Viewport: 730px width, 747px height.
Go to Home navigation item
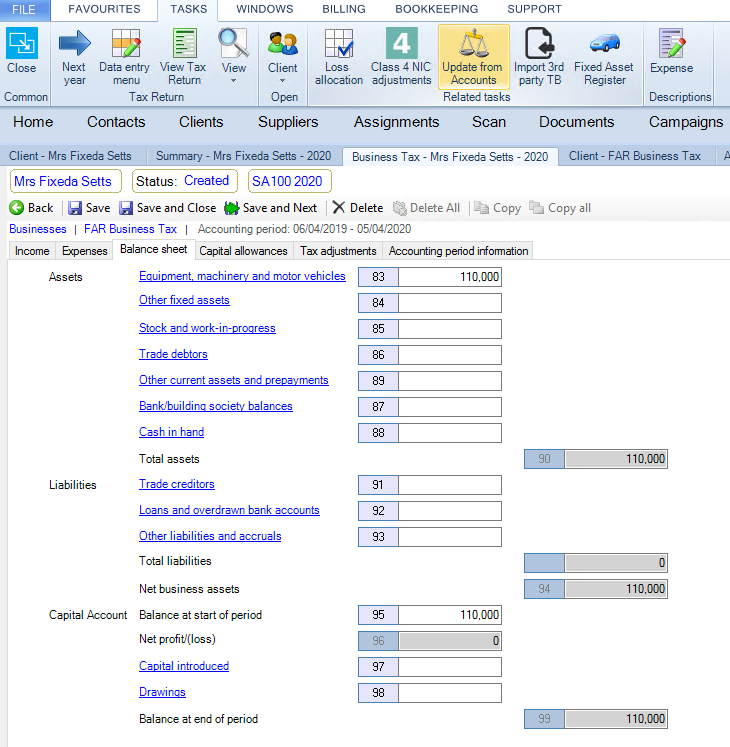(x=33, y=122)
